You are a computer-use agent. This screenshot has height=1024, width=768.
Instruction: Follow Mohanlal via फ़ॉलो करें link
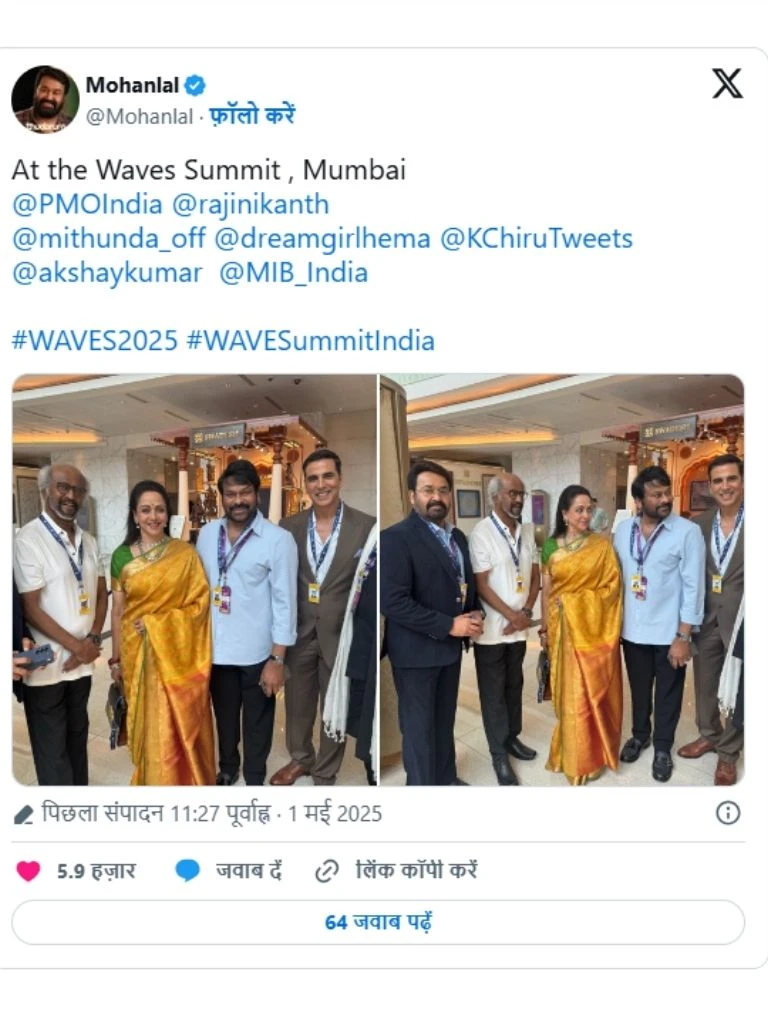[252, 115]
